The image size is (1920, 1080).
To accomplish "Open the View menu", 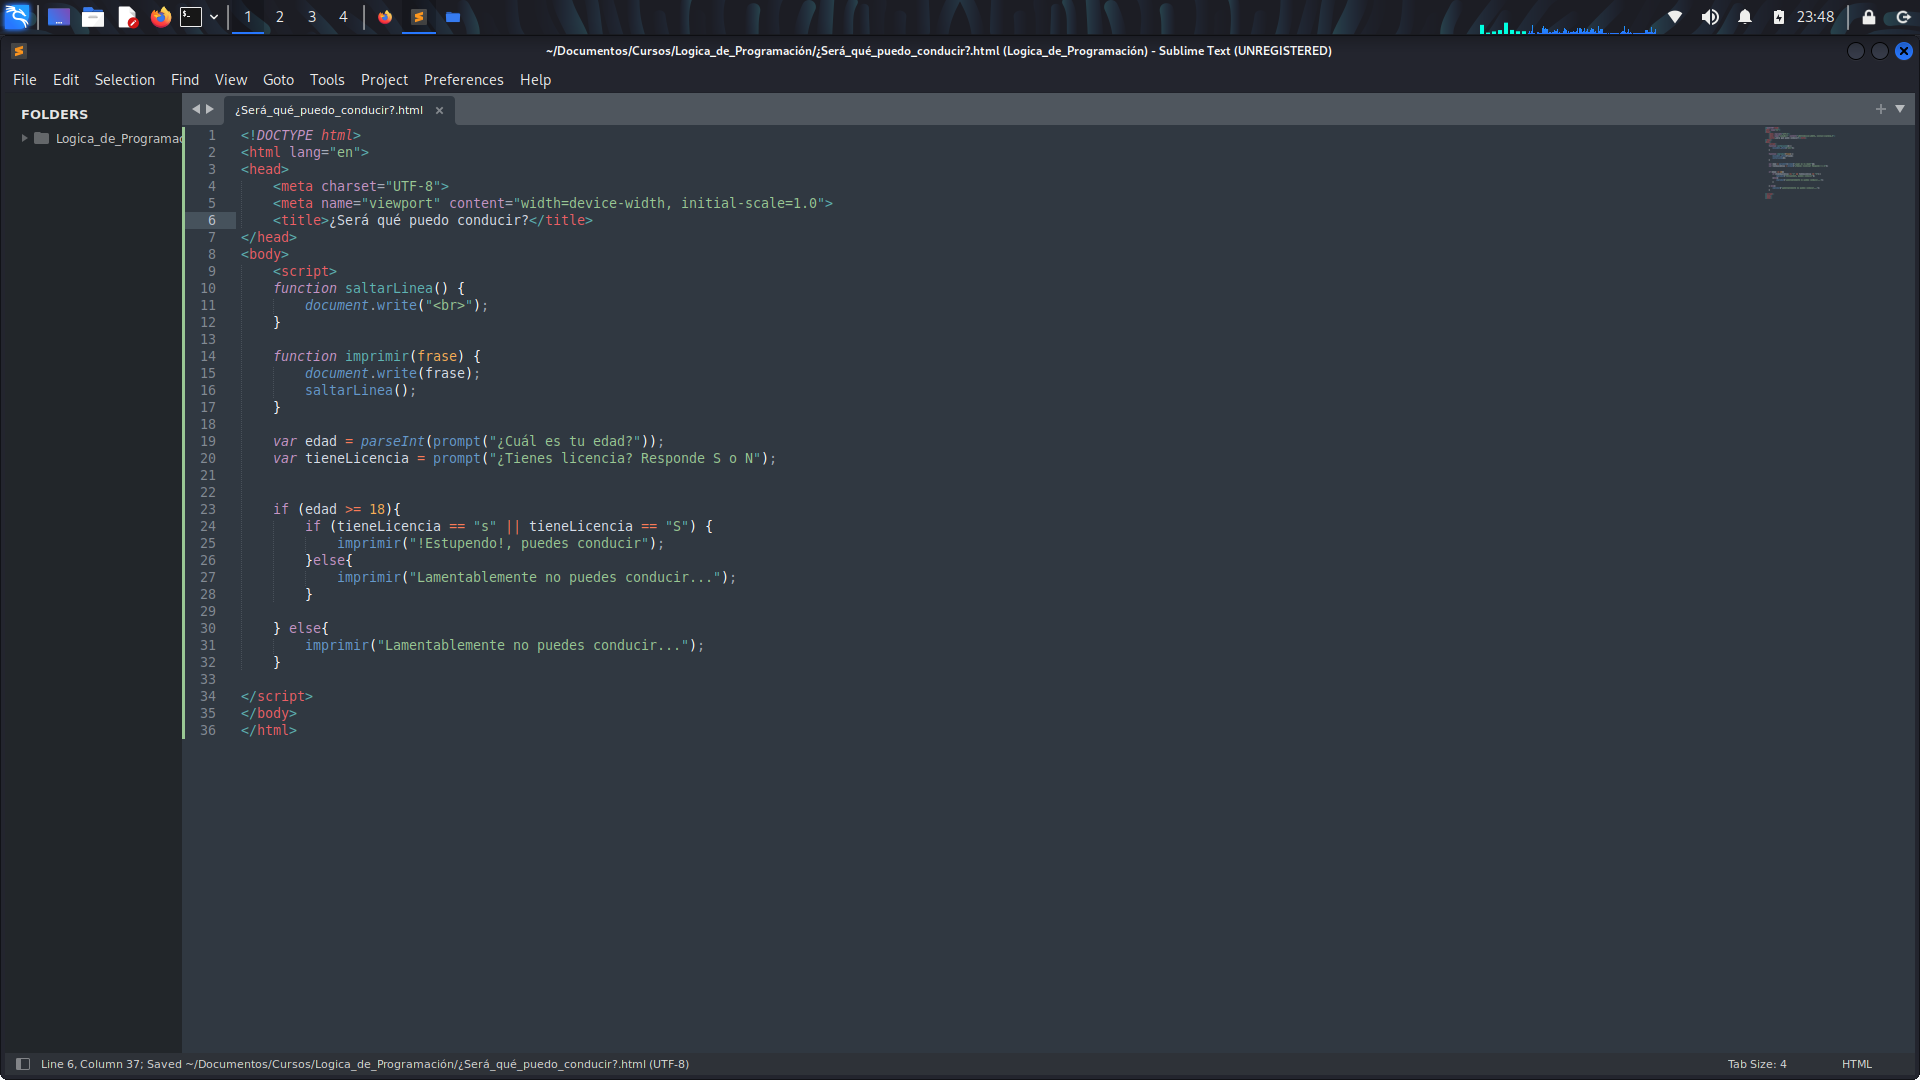I will [231, 80].
